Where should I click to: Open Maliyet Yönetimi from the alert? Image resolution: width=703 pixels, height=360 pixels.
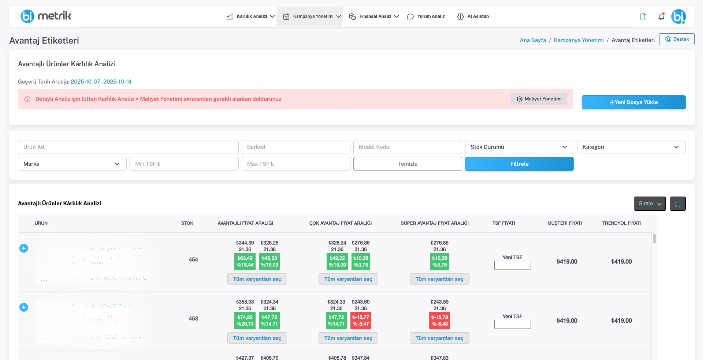click(x=538, y=99)
